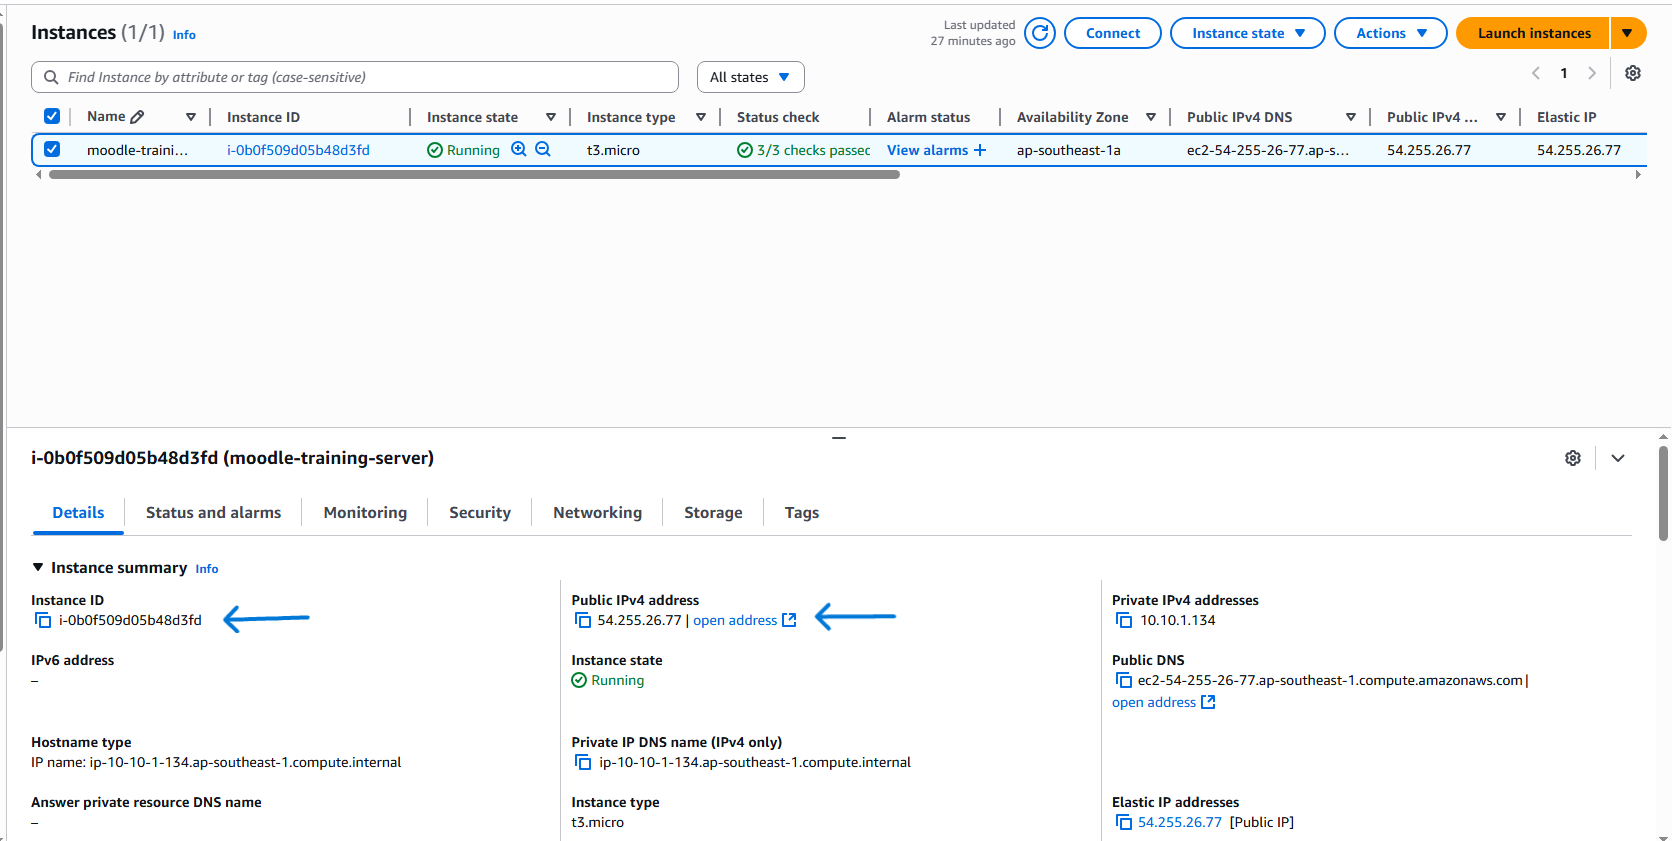
Task: Open Instance state dropdown button
Action: pyautogui.click(x=1248, y=33)
